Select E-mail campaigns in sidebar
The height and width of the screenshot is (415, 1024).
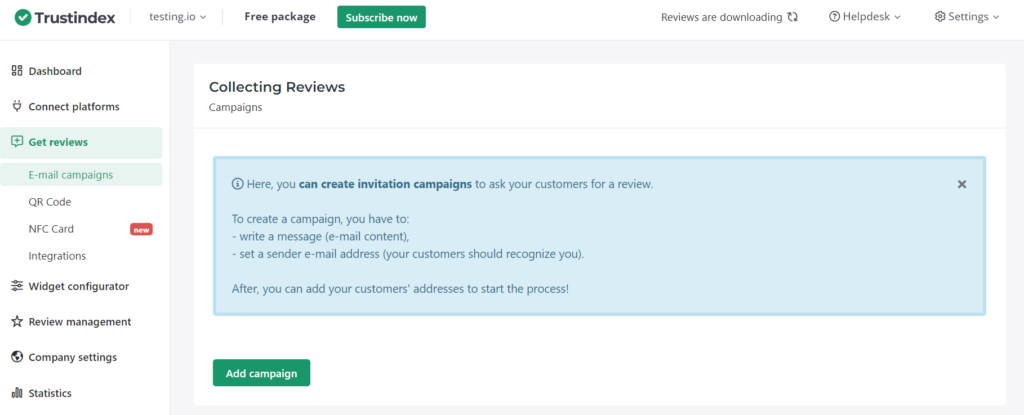(x=70, y=175)
